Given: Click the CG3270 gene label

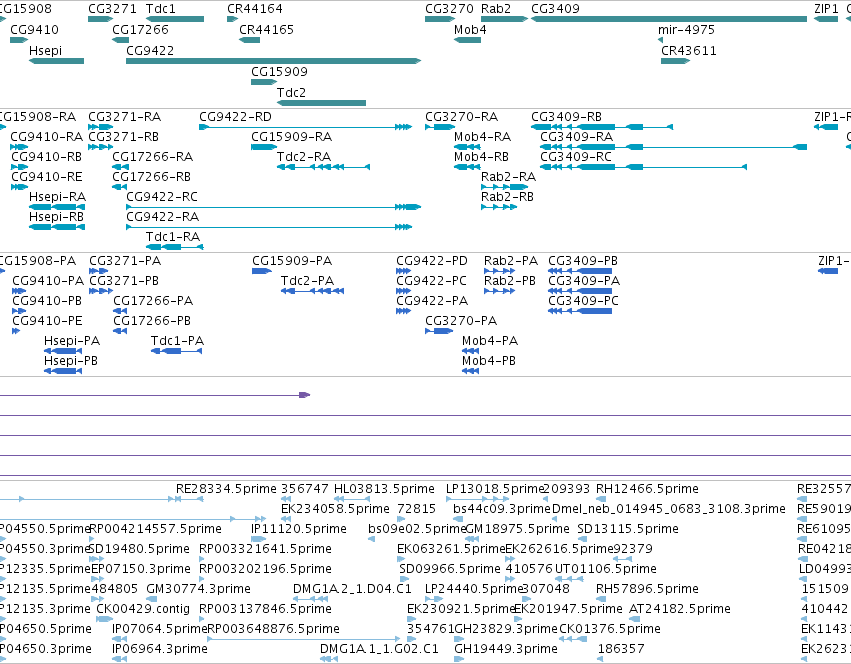Looking at the screenshot, I should pyautogui.click(x=449, y=9).
